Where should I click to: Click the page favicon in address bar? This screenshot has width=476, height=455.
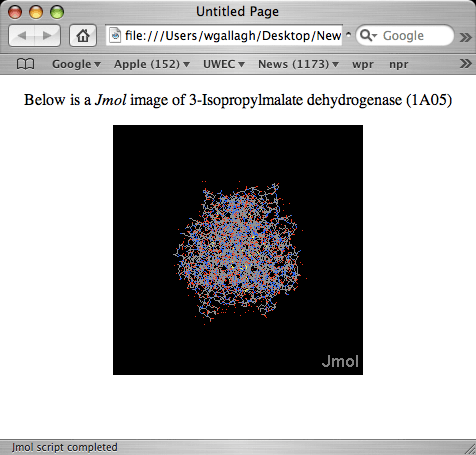click(115, 35)
